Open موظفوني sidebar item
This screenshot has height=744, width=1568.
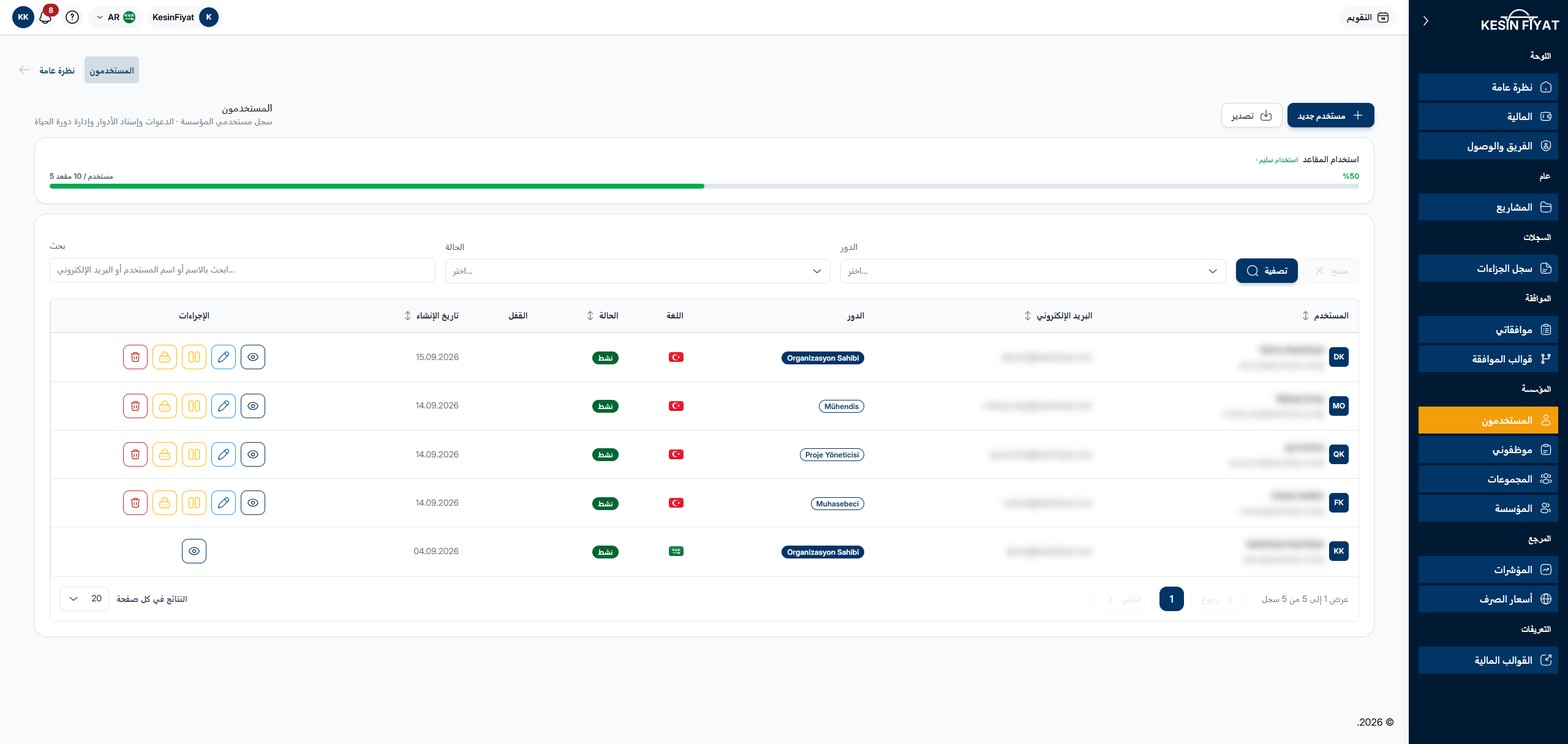pos(1488,450)
